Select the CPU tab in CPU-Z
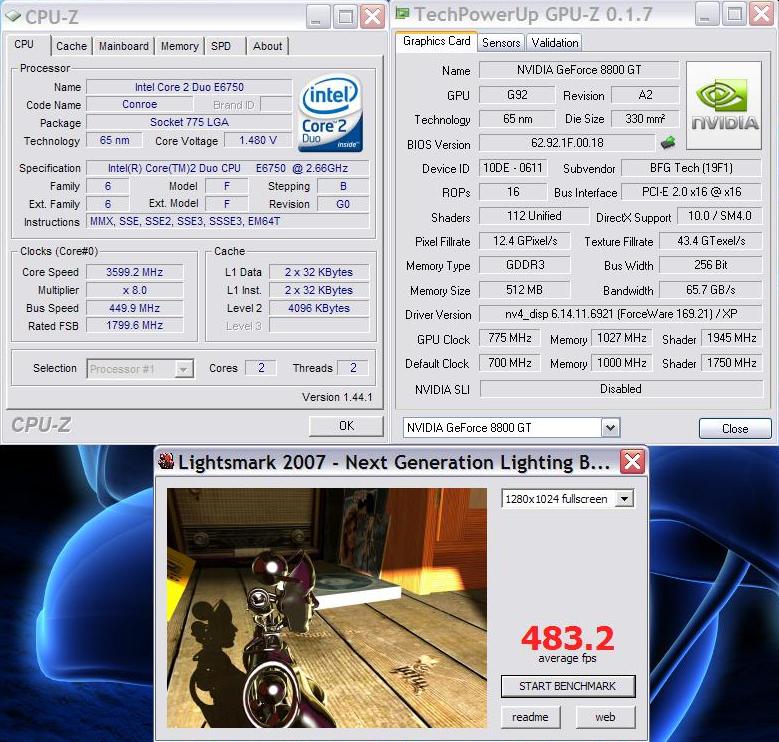The image size is (779, 742). point(24,45)
